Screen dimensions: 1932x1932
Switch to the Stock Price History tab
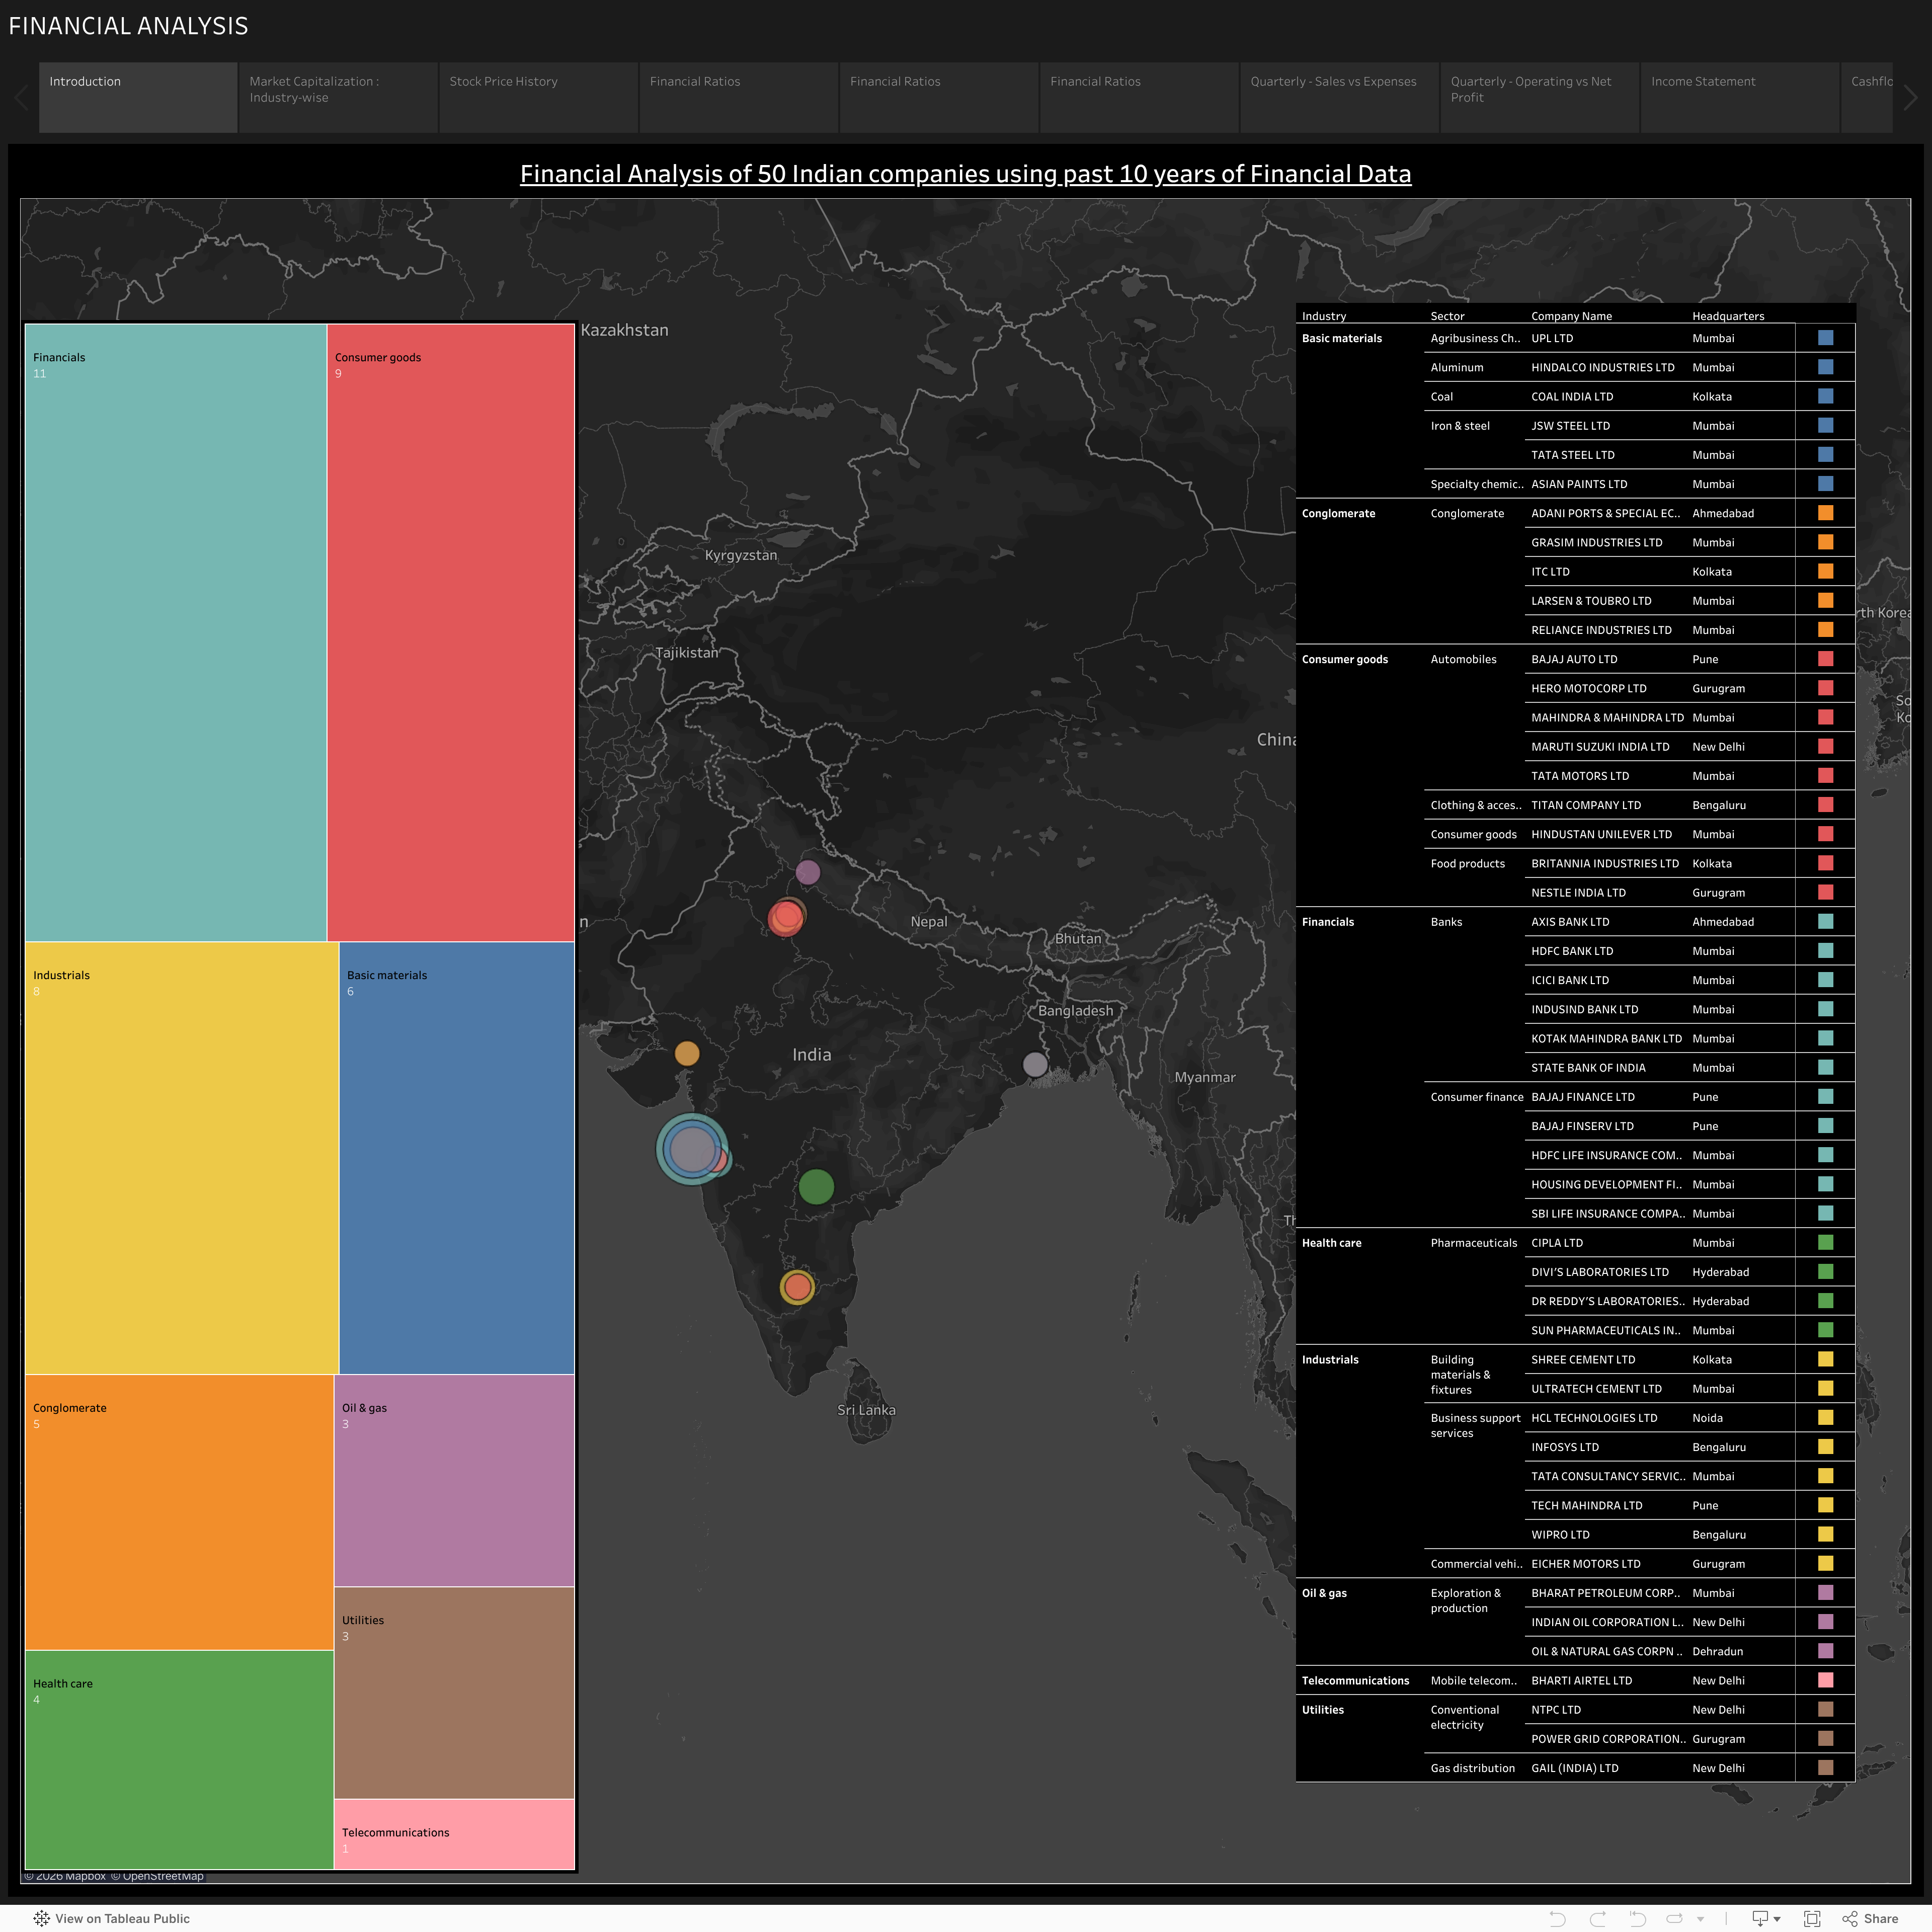coord(538,97)
